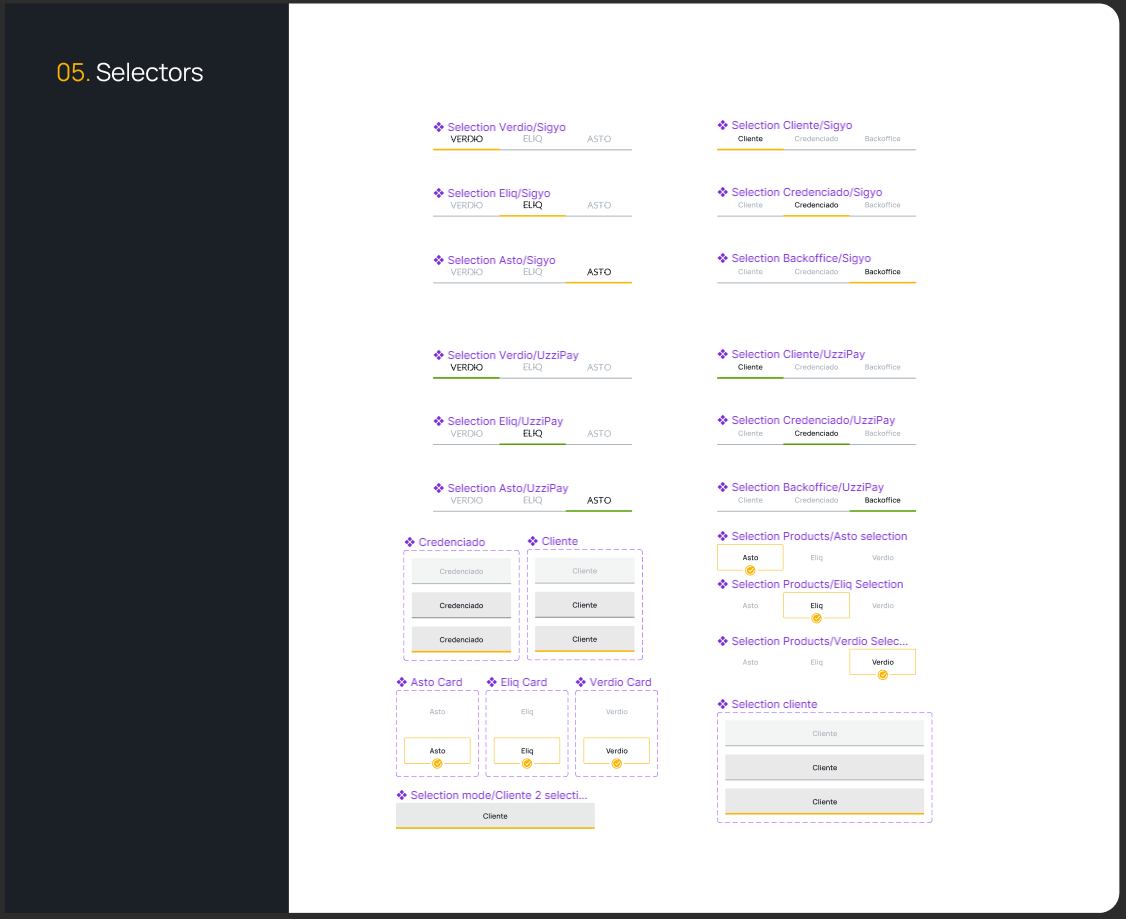
Task: Select ASTO tab in Selection Verdio/Sigyo
Action: point(599,139)
